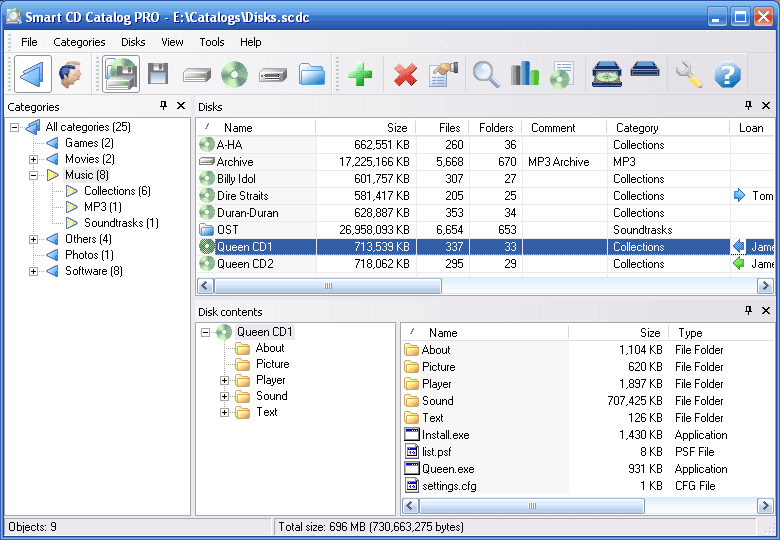Expand the Movies category node
Image resolution: width=780 pixels, height=540 pixels.
click(33, 159)
